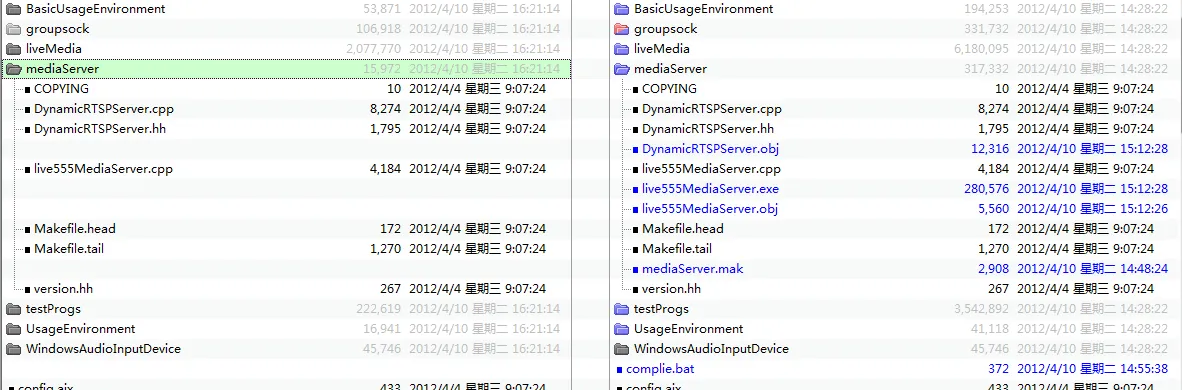Click the right mediaServer size value 317,332

[x=986, y=69]
